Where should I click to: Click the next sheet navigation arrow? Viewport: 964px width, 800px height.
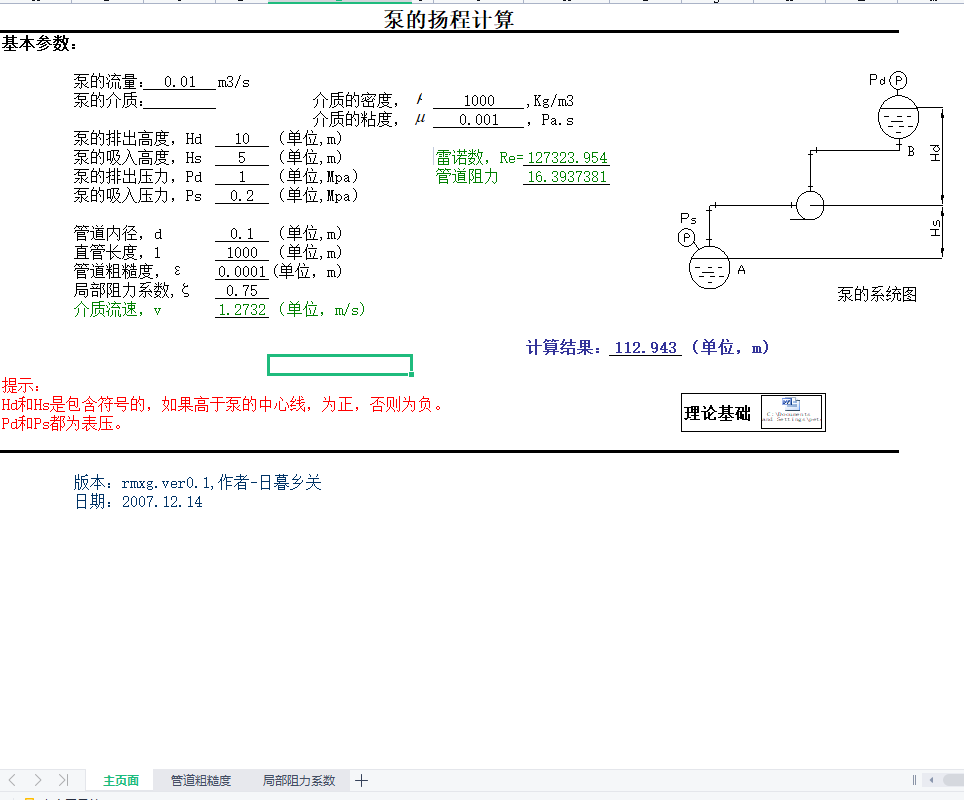pyautogui.click(x=38, y=780)
